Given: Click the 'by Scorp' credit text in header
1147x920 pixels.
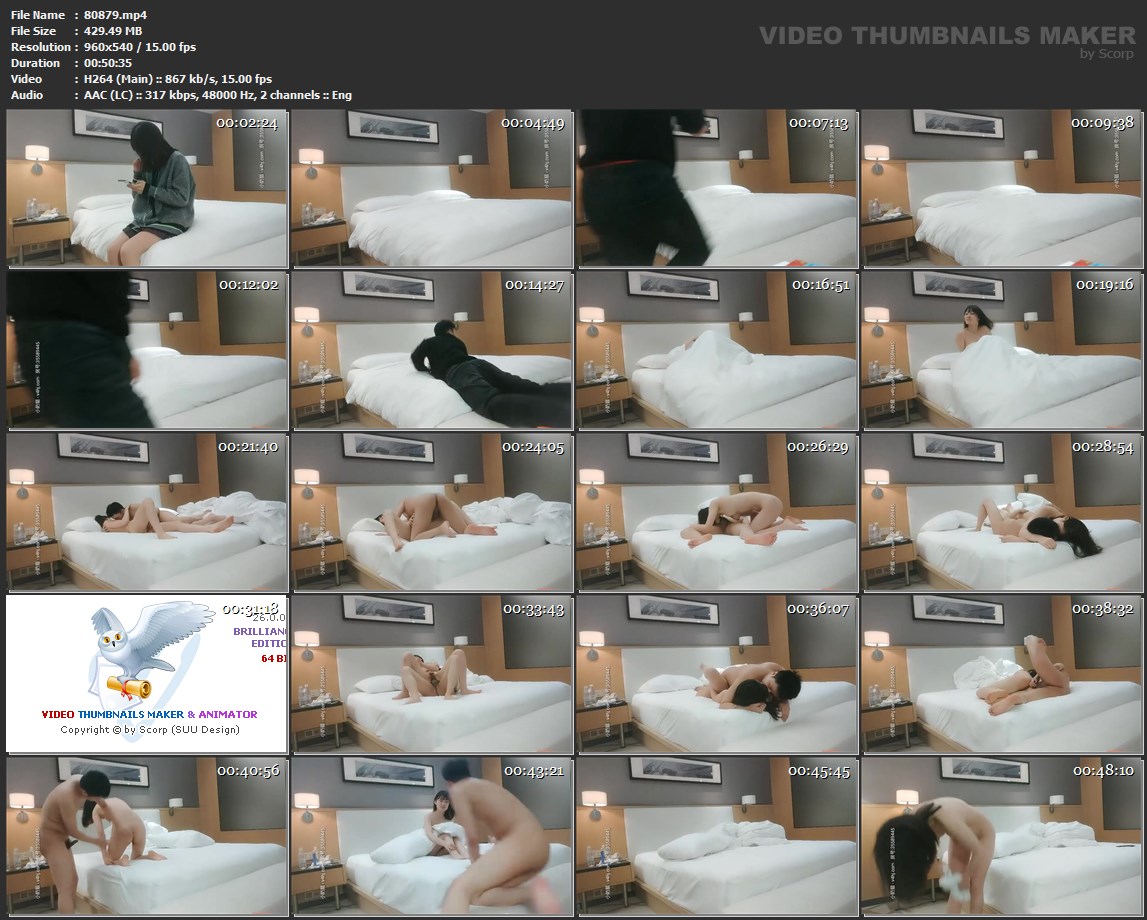Looking at the screenshot, I should [x=1107, y=53].
